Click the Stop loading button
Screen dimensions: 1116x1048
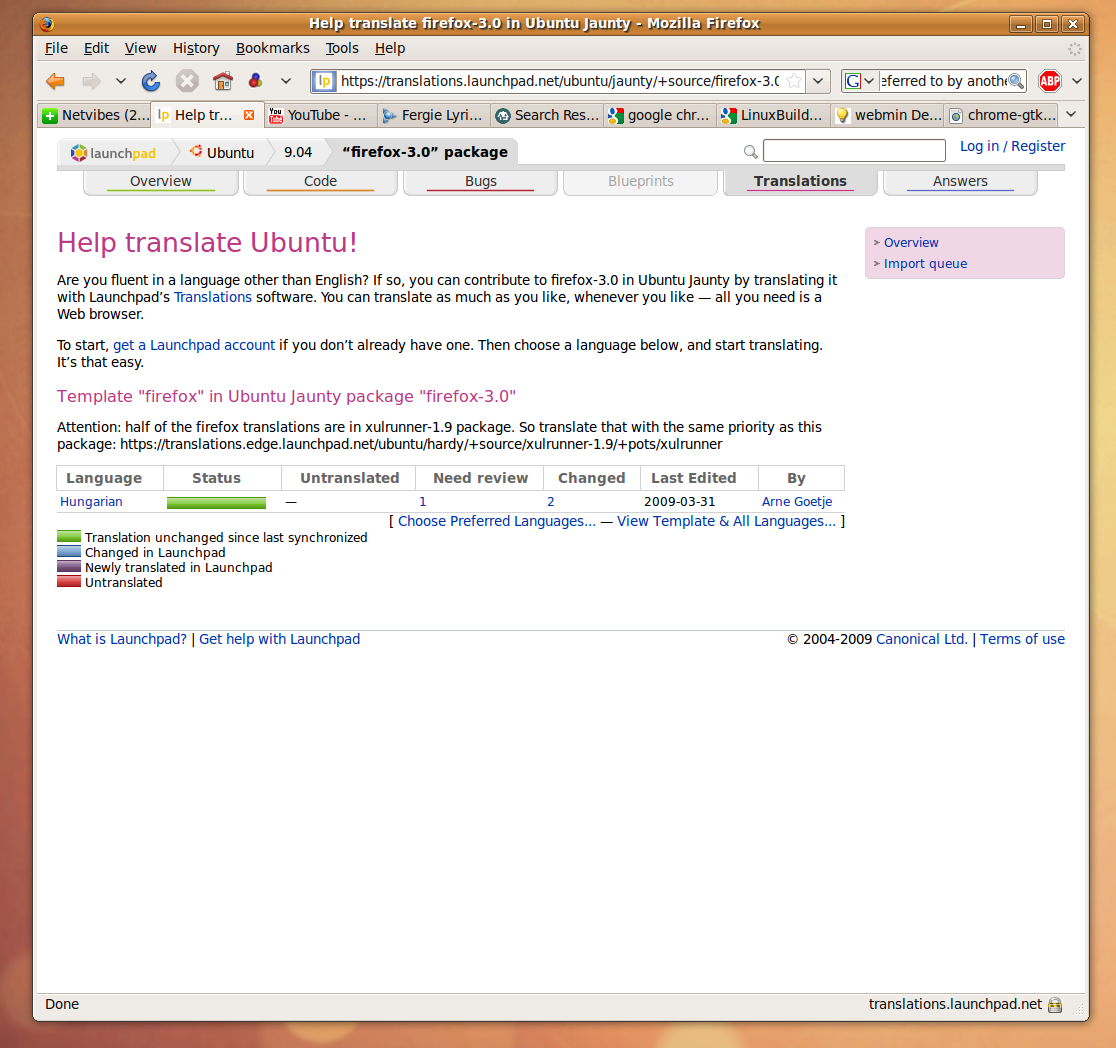pyautogui.click(x=187, y=81)
